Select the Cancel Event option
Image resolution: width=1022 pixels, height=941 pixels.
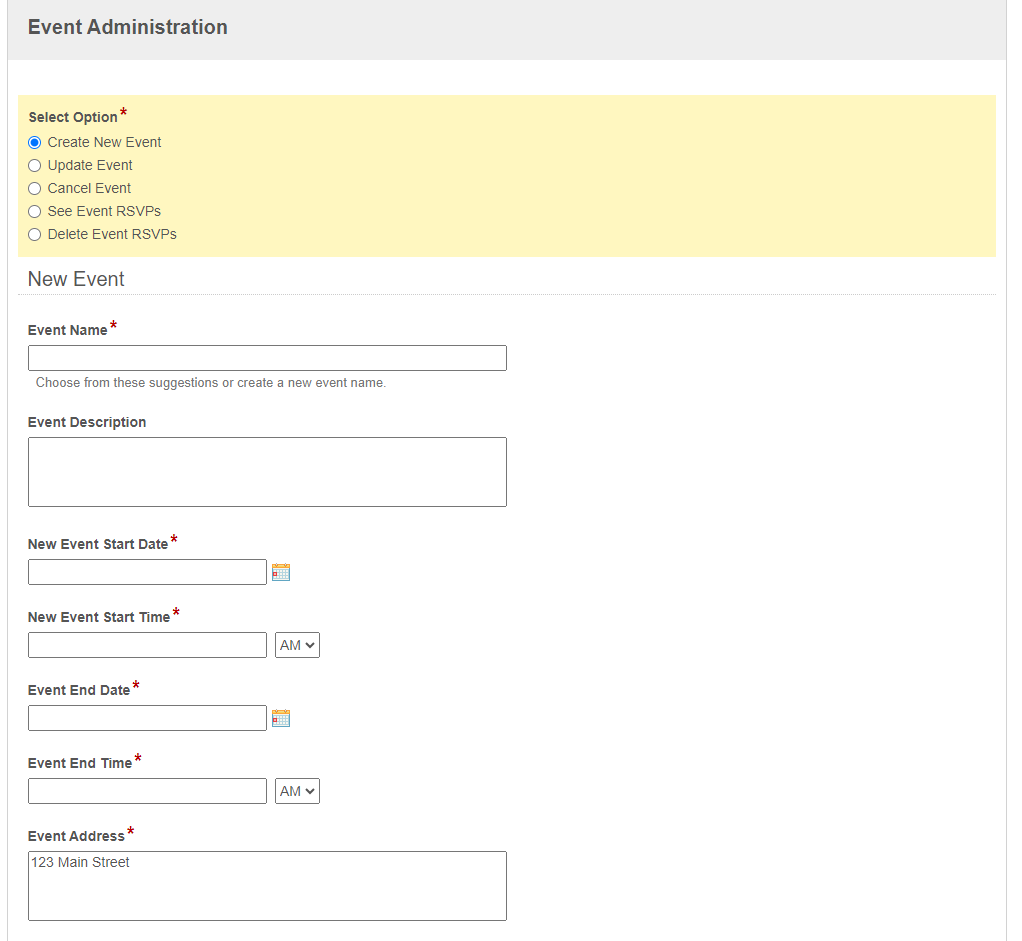[34, 188]
